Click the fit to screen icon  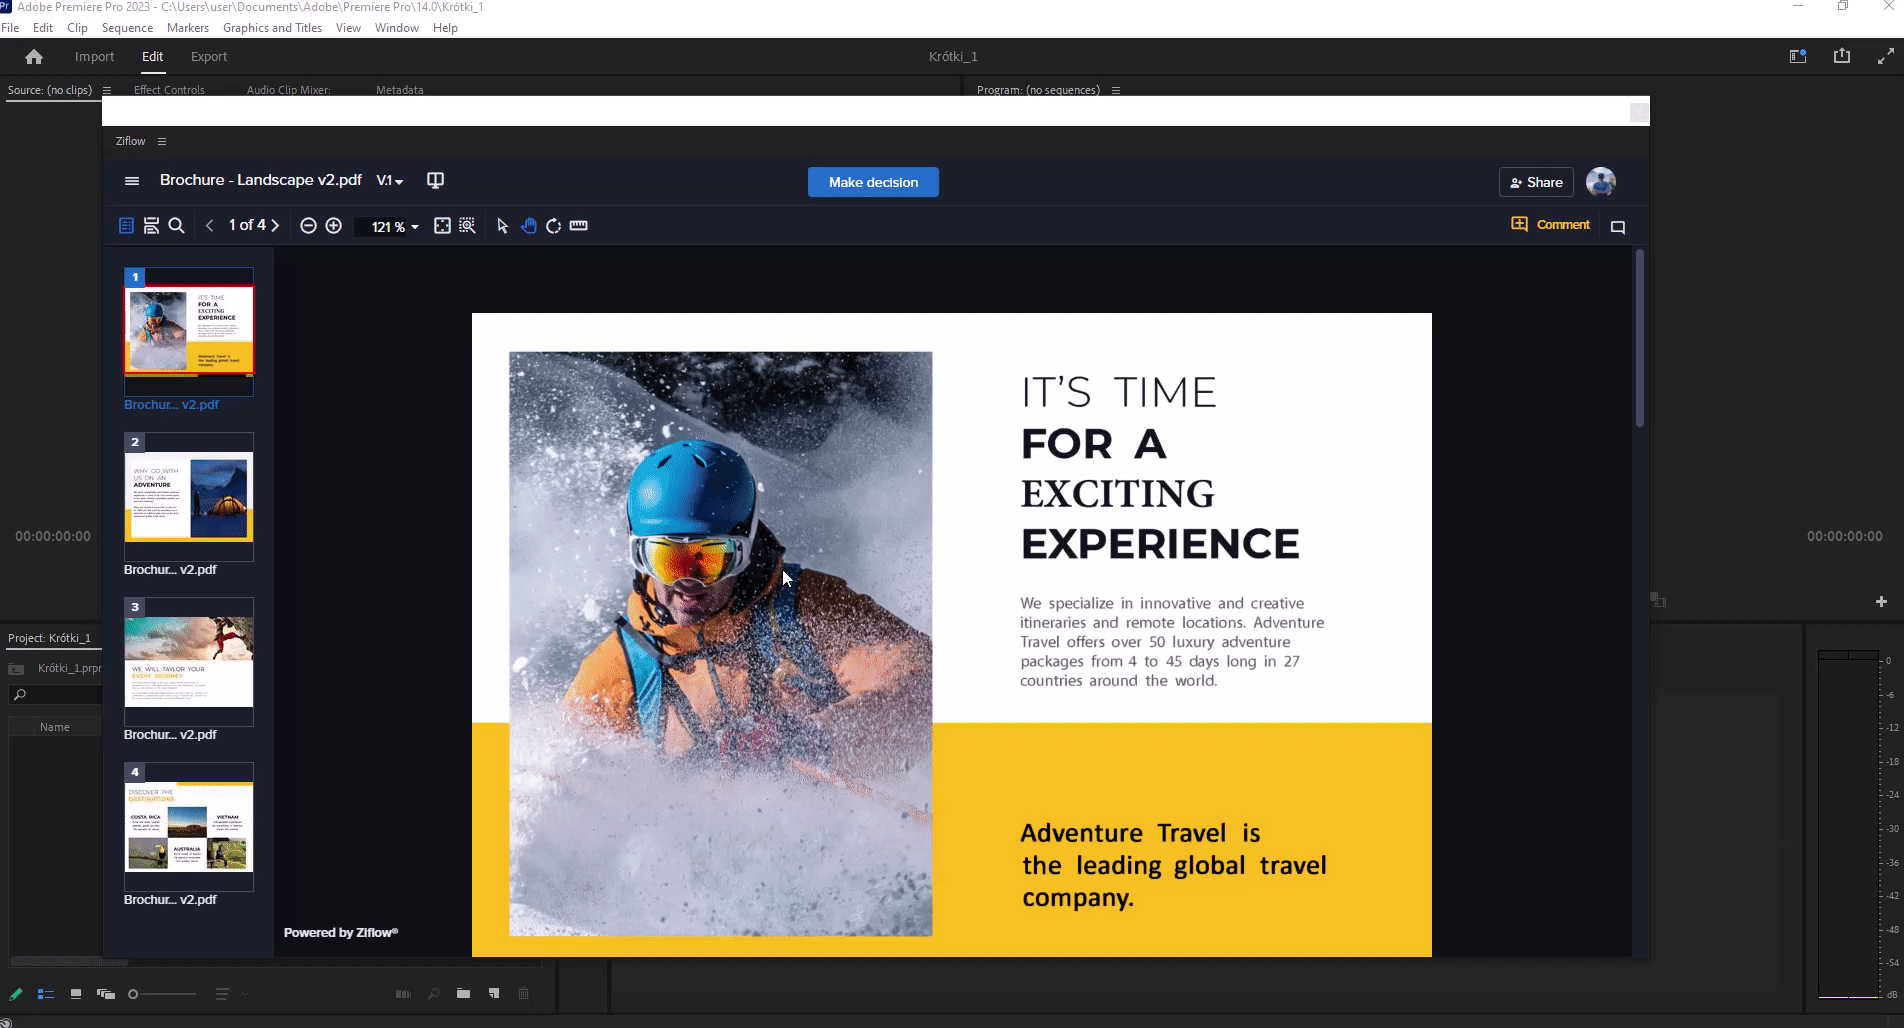tap(442, 226)
